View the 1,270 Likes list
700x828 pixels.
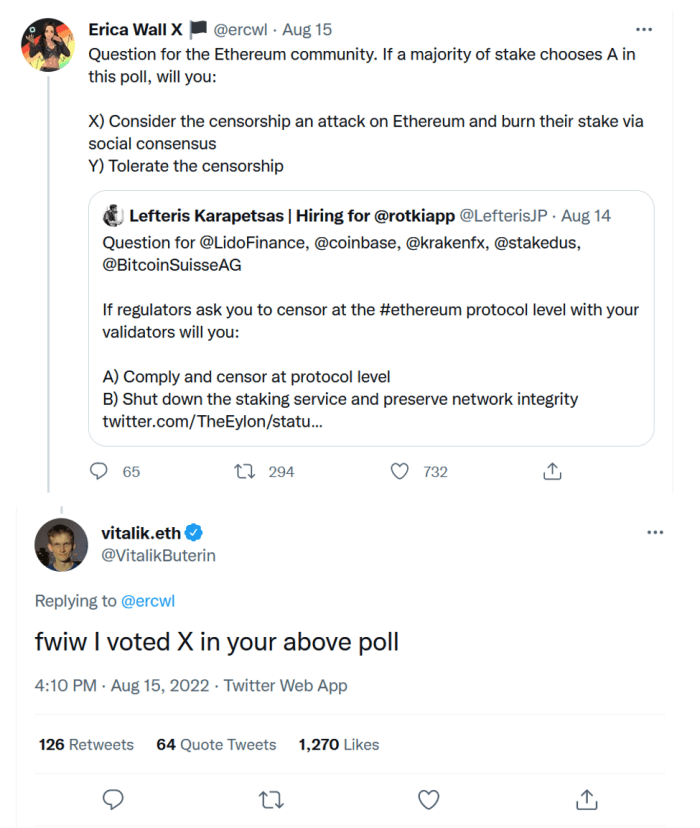coord(339,744)
